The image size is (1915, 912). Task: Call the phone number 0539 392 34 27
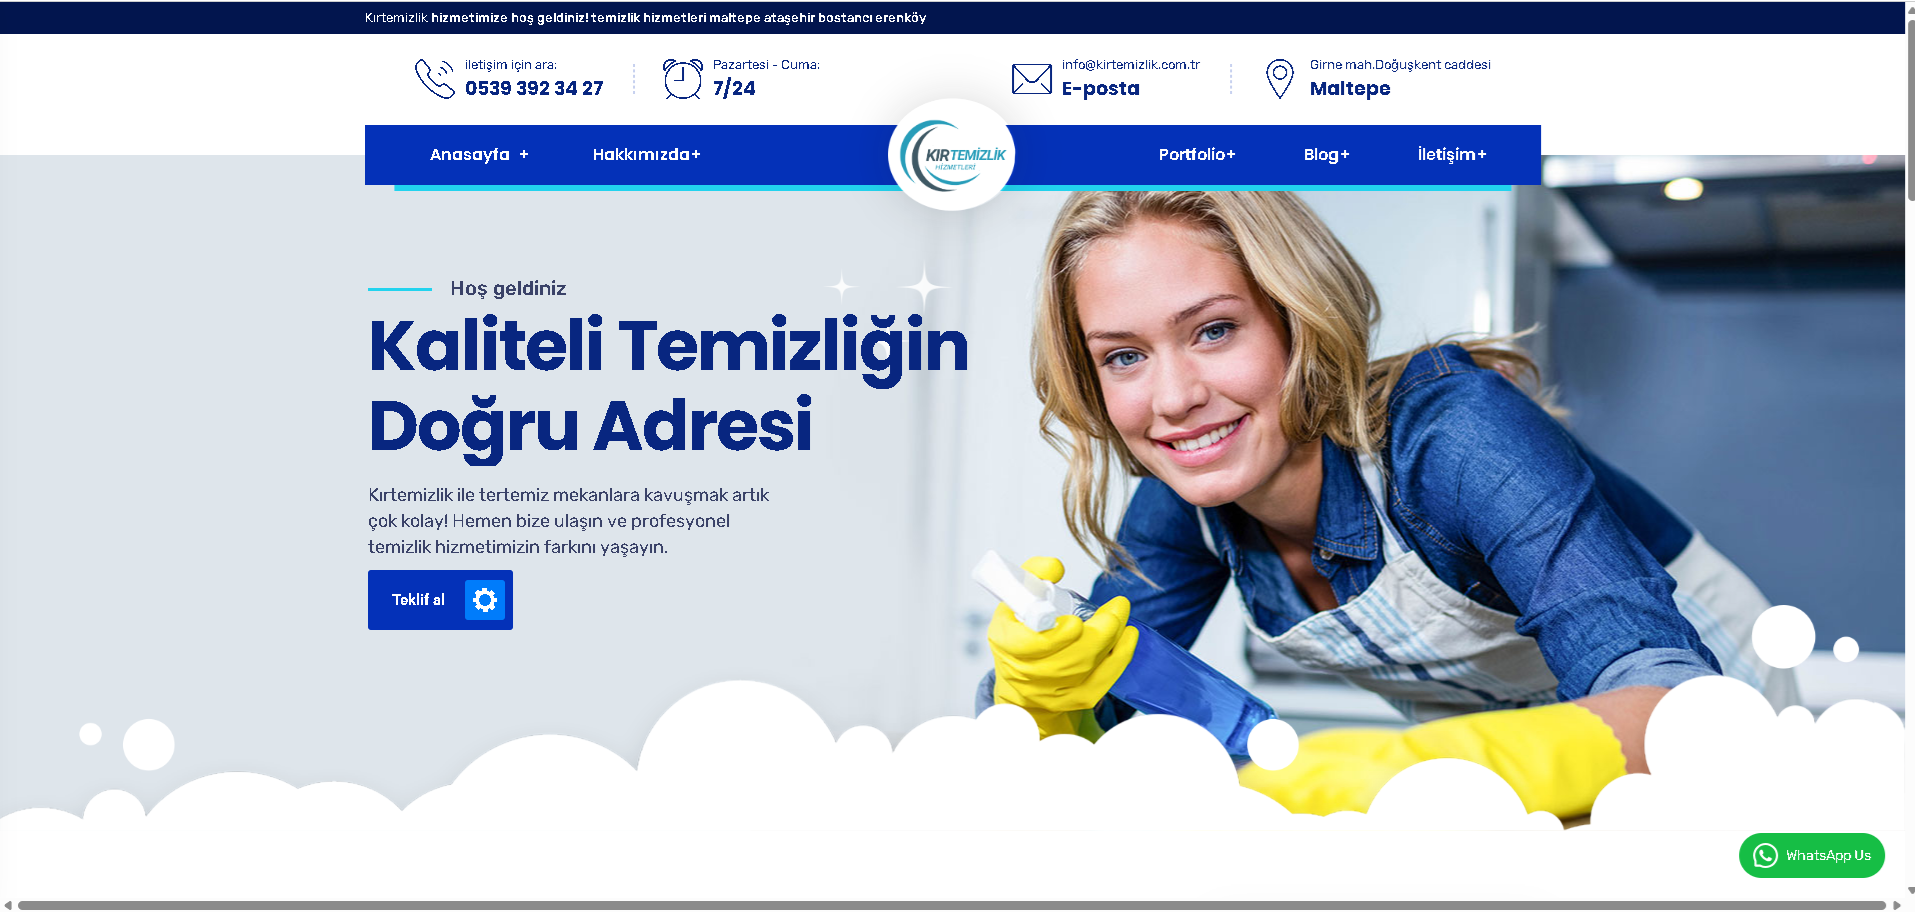[534, 89]
